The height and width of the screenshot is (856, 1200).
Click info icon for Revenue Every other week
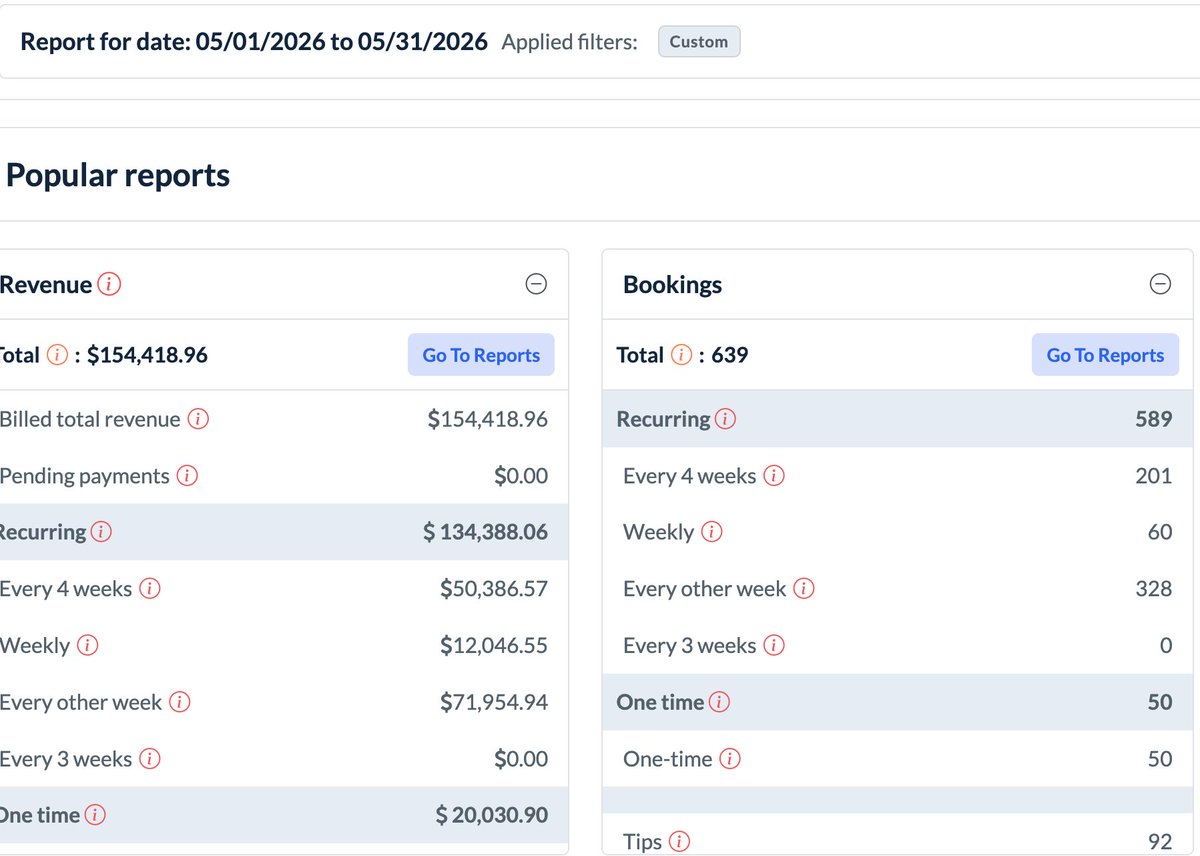pyautogui.click(x=179, y=703)
